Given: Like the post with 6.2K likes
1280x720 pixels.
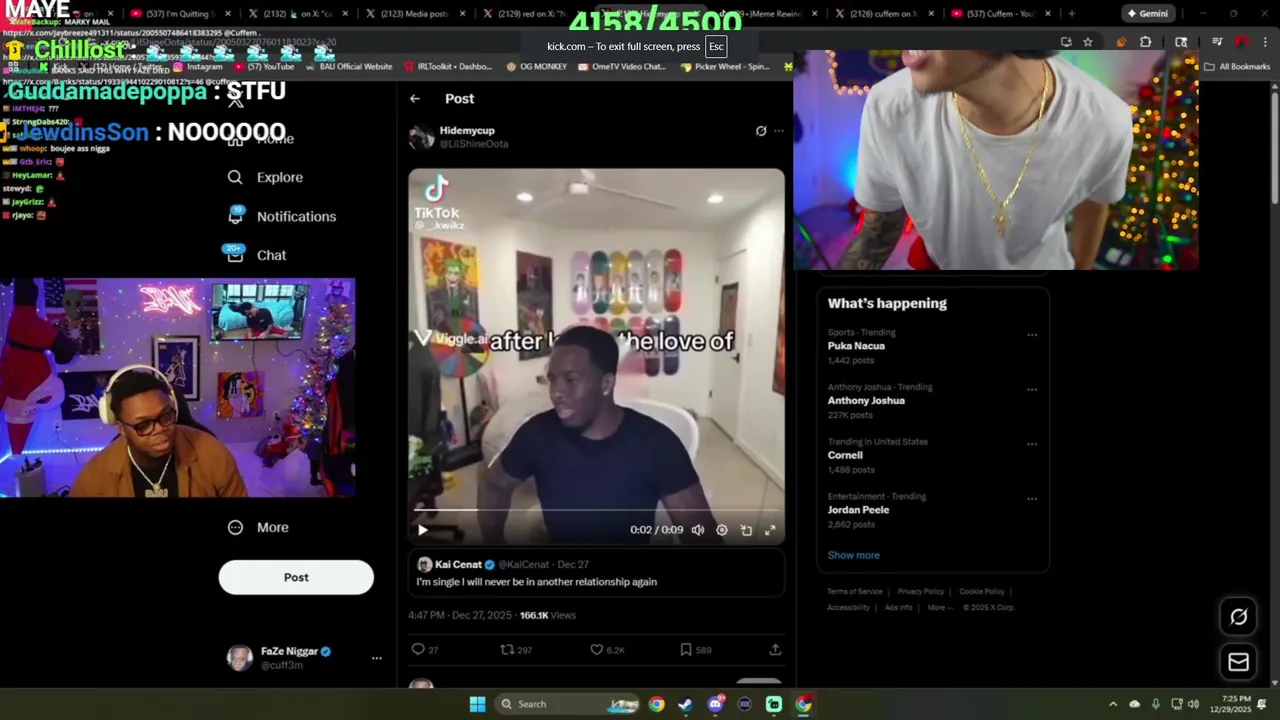Looking at the screenshot, I should pyautogui.click(x=607, y=650).
